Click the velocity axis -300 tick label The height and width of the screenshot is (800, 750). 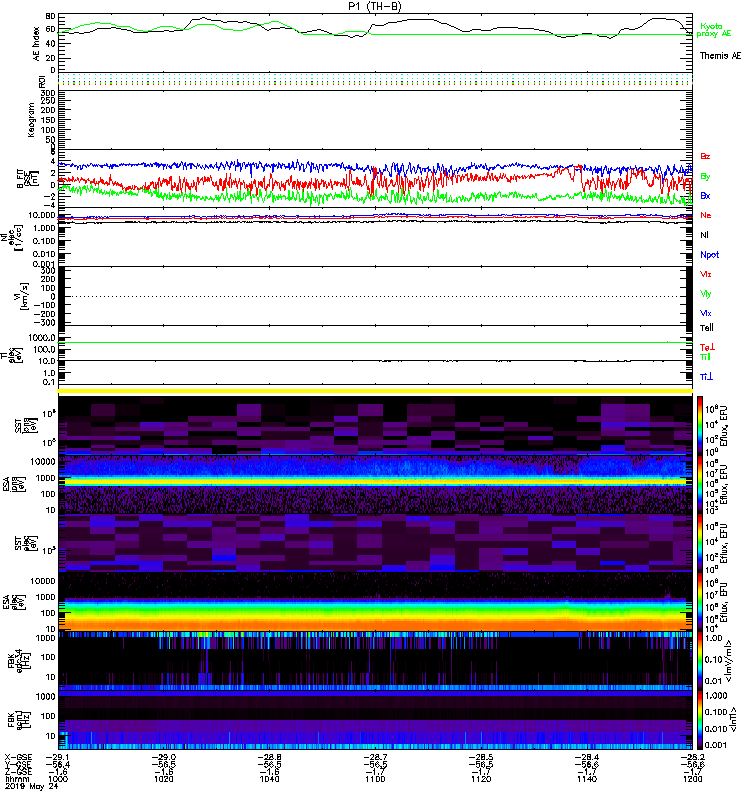[x=45, y=322]
